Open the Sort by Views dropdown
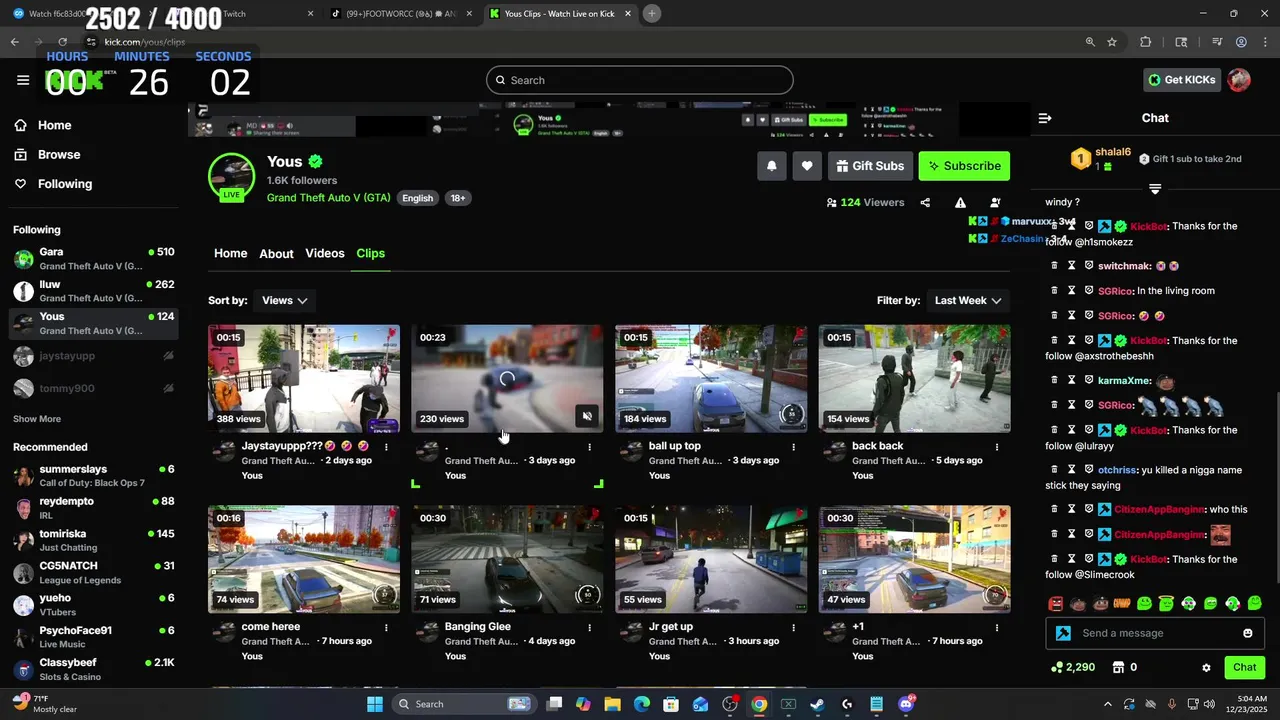The height and width of the screenshot is (720, 1280). 285,300
